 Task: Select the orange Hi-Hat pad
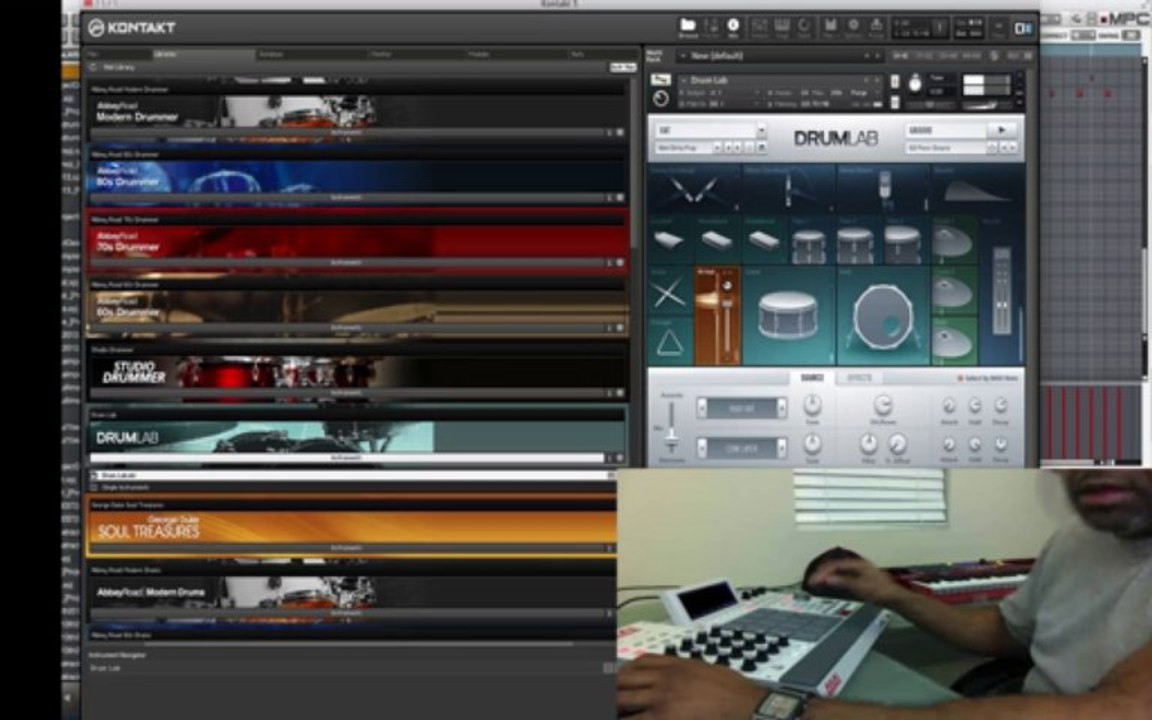tap(718, 316)
